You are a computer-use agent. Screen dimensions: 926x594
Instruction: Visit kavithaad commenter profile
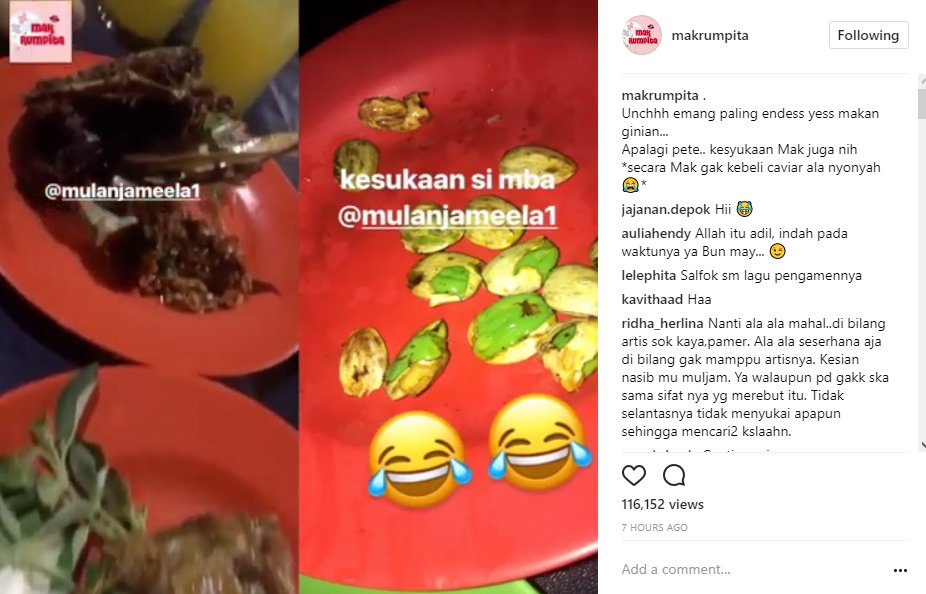pyautogui.click(x=652, y=299)
